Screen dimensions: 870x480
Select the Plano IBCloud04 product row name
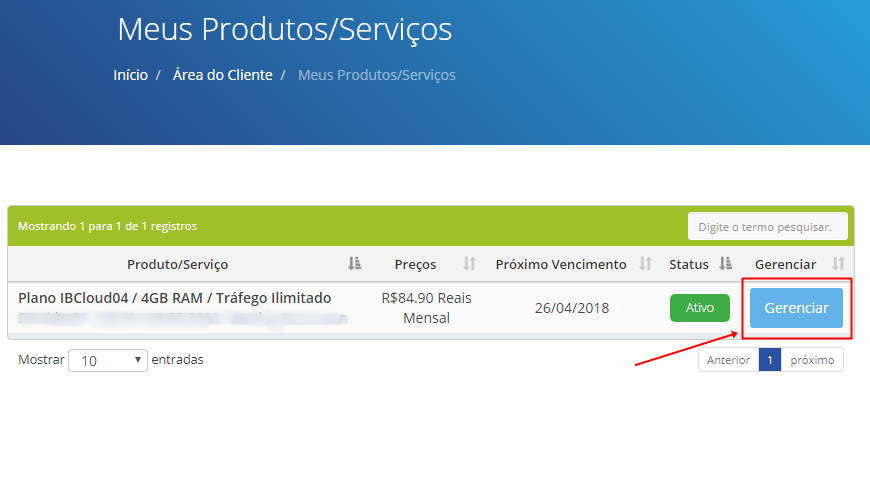pos(175,298)
